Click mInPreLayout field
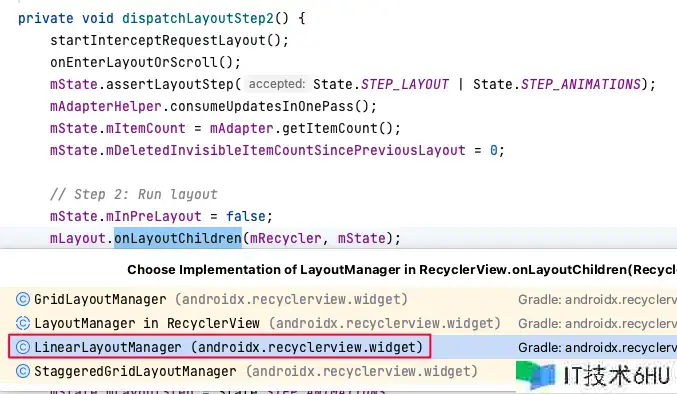This screenshot has width=677, height=394. point(154,216)
